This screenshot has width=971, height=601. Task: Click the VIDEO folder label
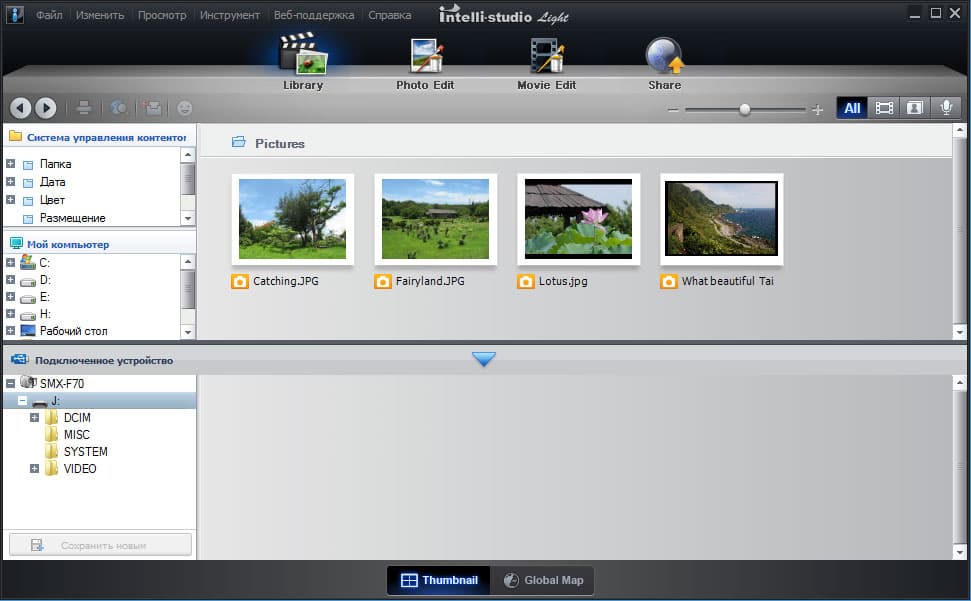coord(80,469)
